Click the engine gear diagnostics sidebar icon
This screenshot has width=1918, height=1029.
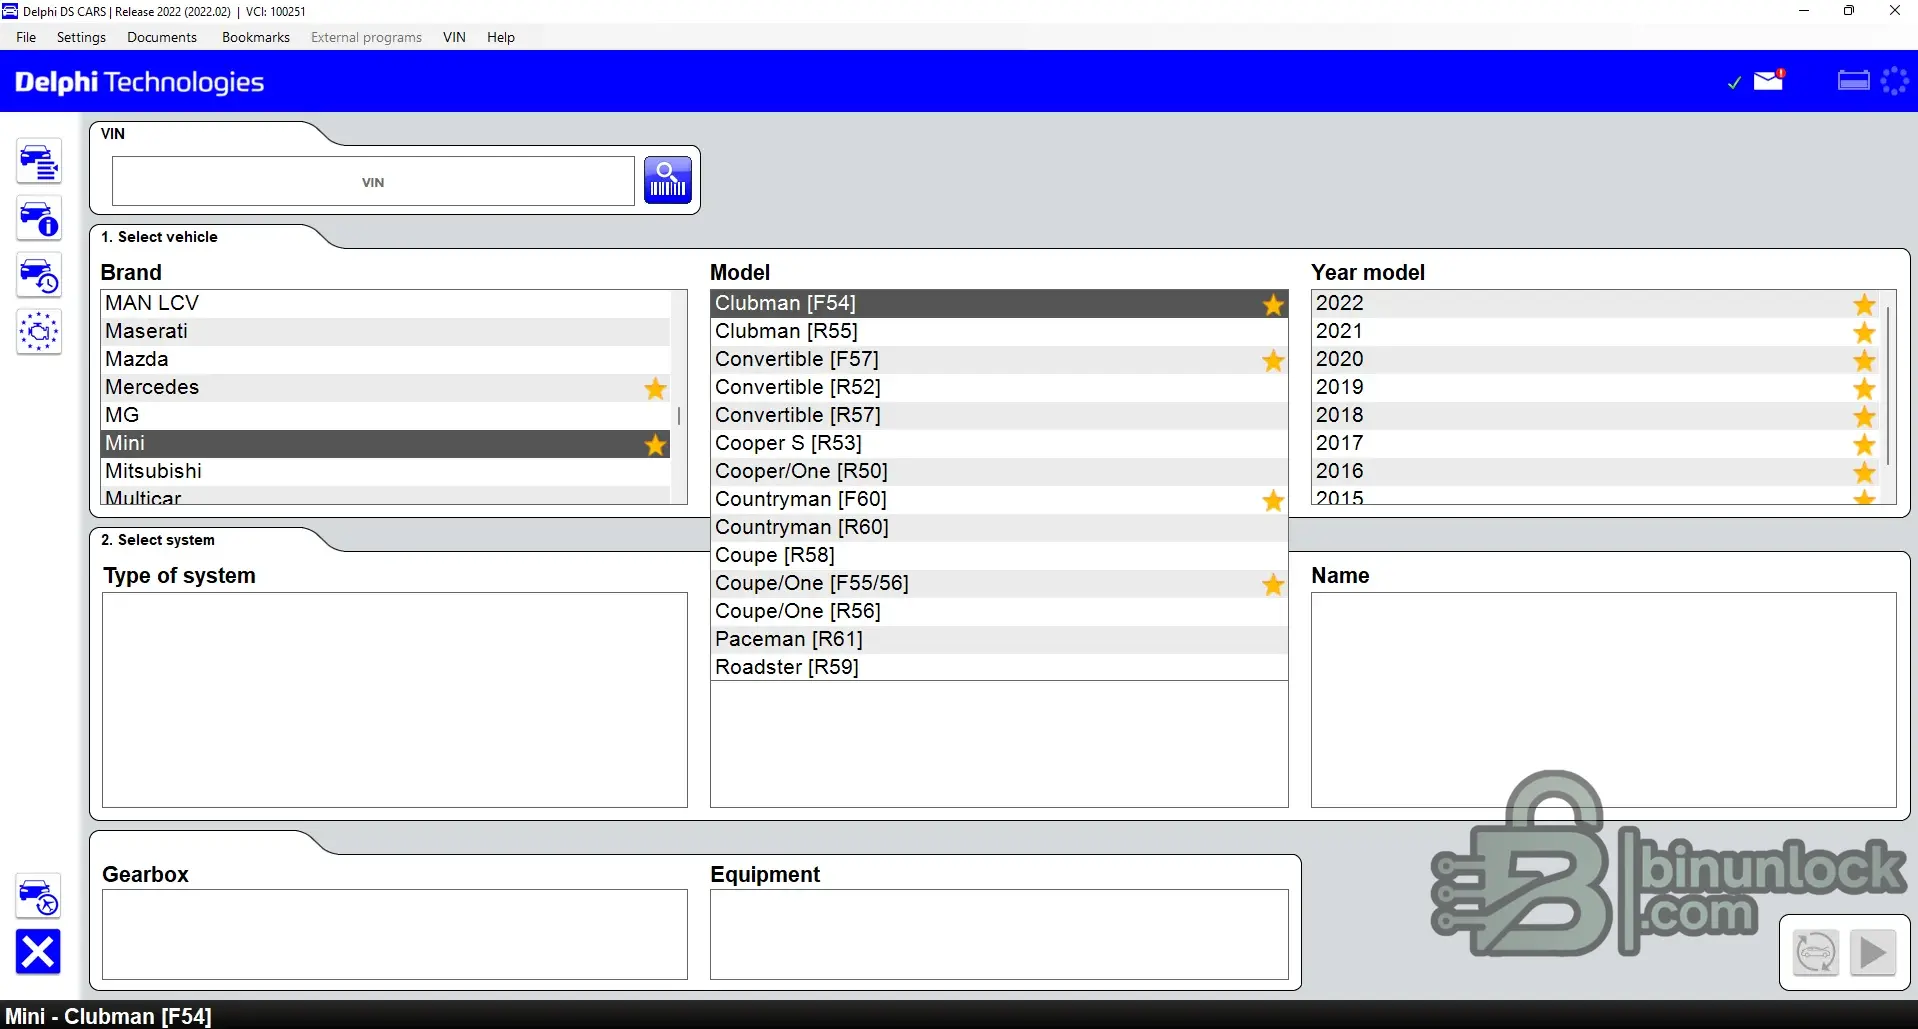[39, 332]
